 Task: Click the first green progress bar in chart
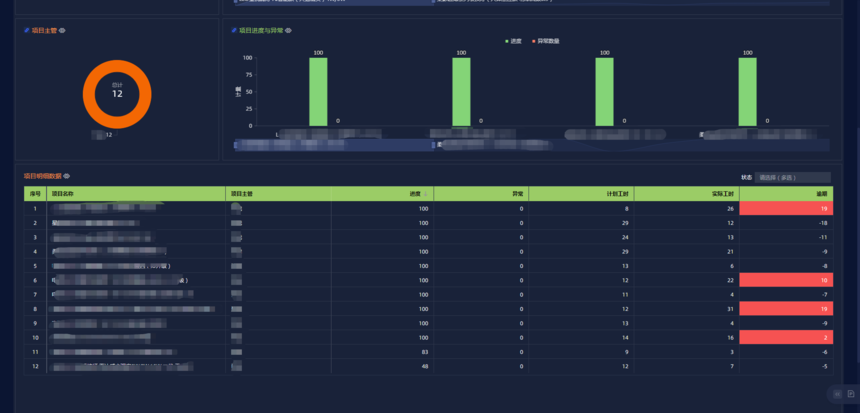coord(318,92)
